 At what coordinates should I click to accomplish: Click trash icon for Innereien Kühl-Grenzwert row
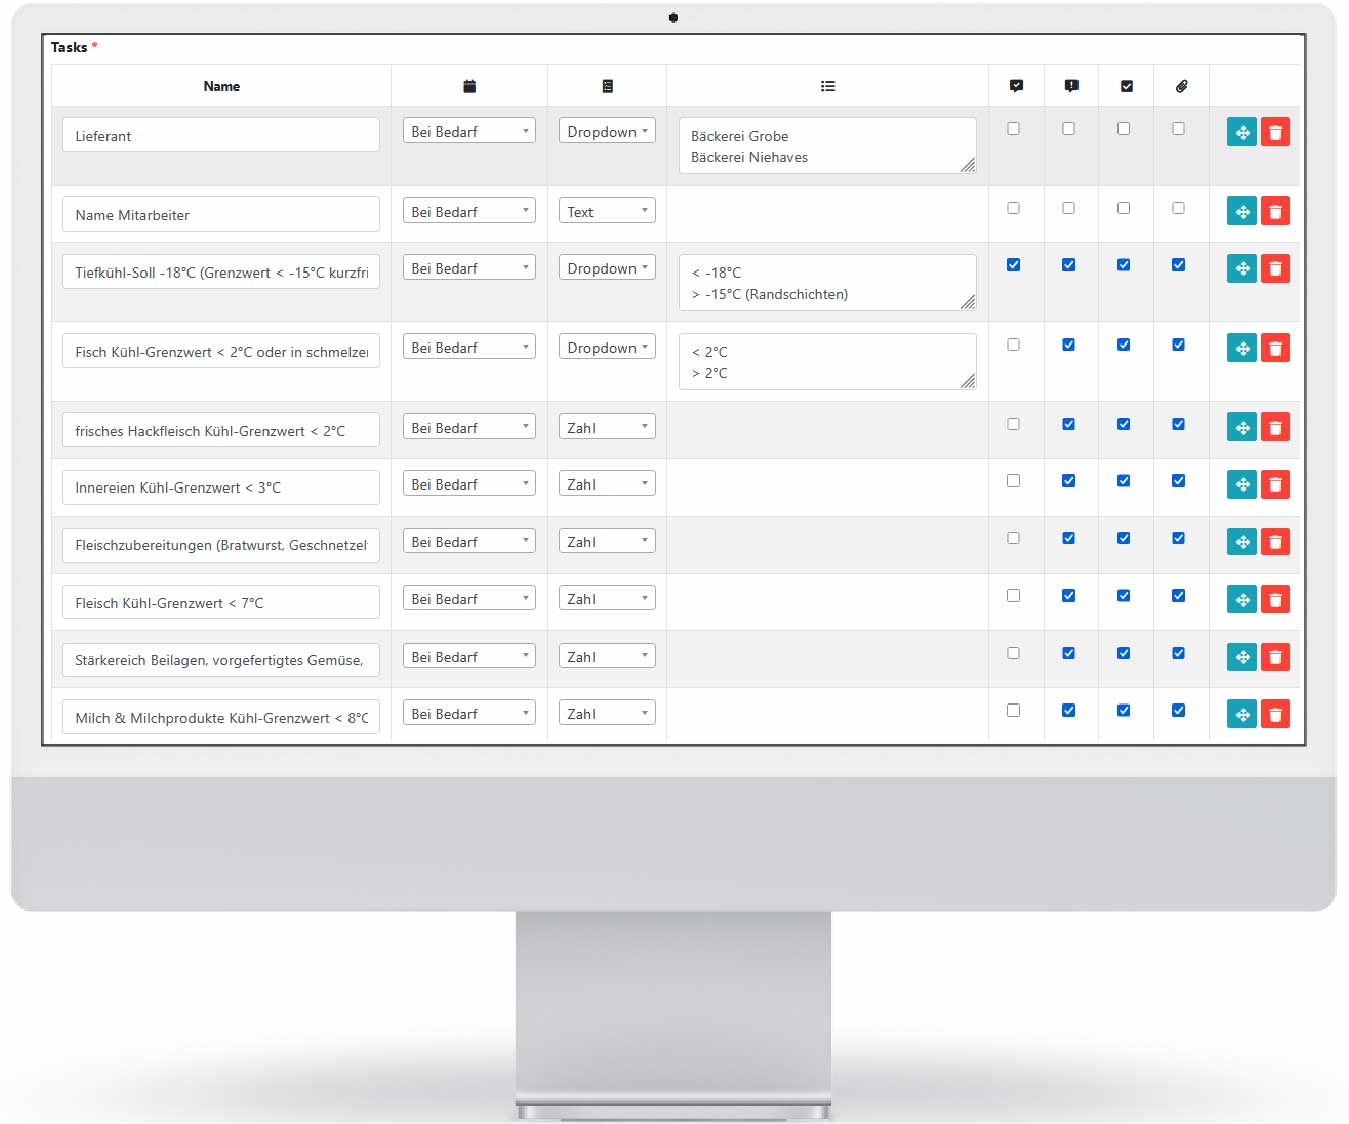click(x=1275, y=485)
